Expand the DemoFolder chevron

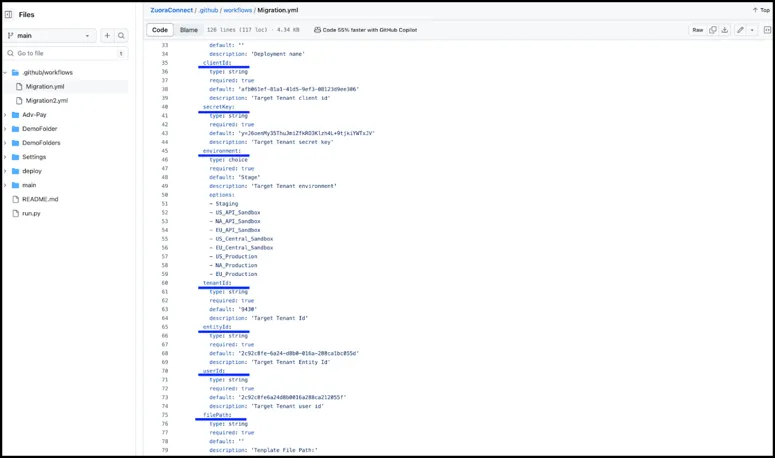click(5, 129)
